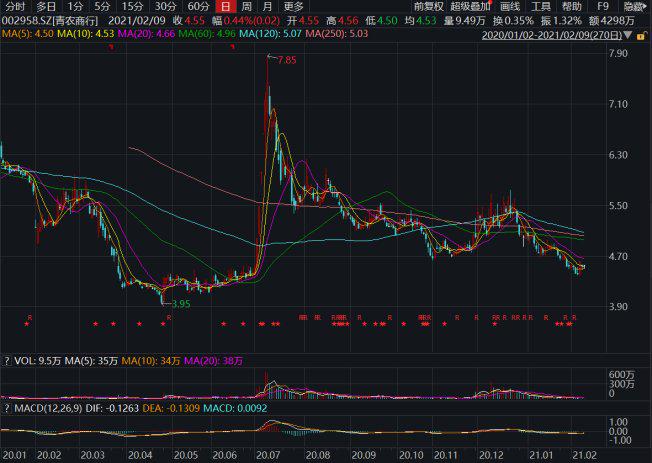Open the 画线 drawing tool button
Image resolution: width=652 pixels, height=463 pixels.
[x=511, y=6]
